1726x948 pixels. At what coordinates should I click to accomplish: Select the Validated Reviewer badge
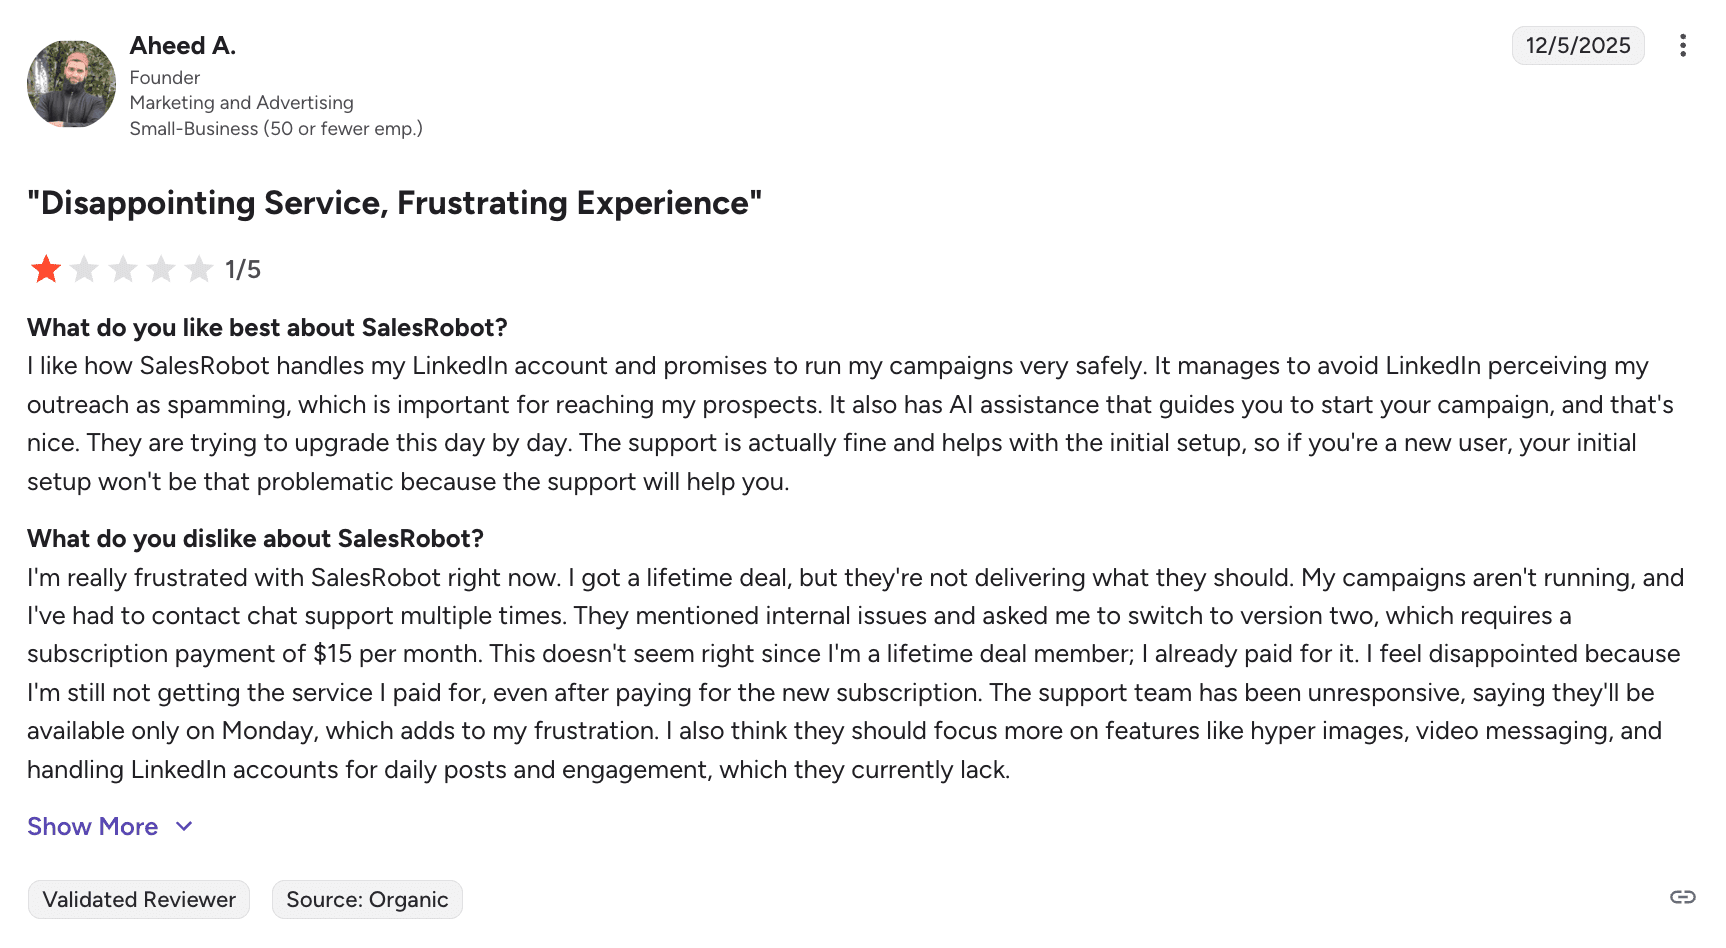click(139, 899)
